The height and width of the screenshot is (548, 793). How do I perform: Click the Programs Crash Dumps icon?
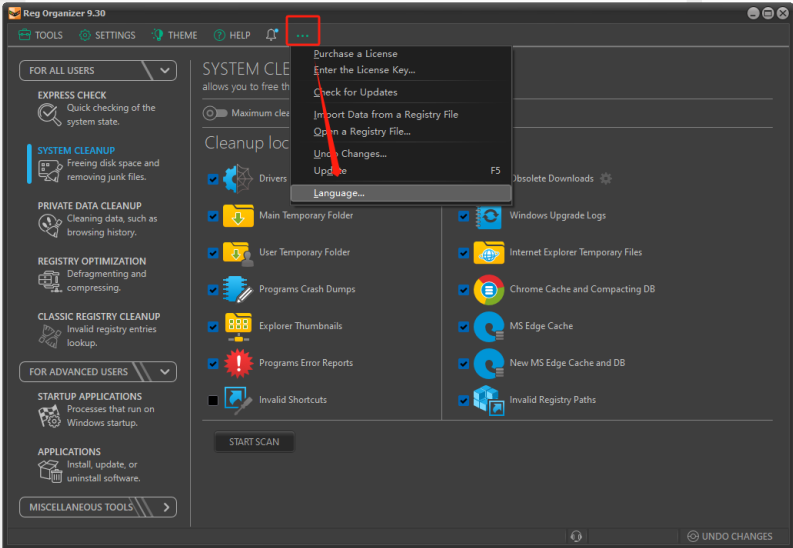pos(238,289)
